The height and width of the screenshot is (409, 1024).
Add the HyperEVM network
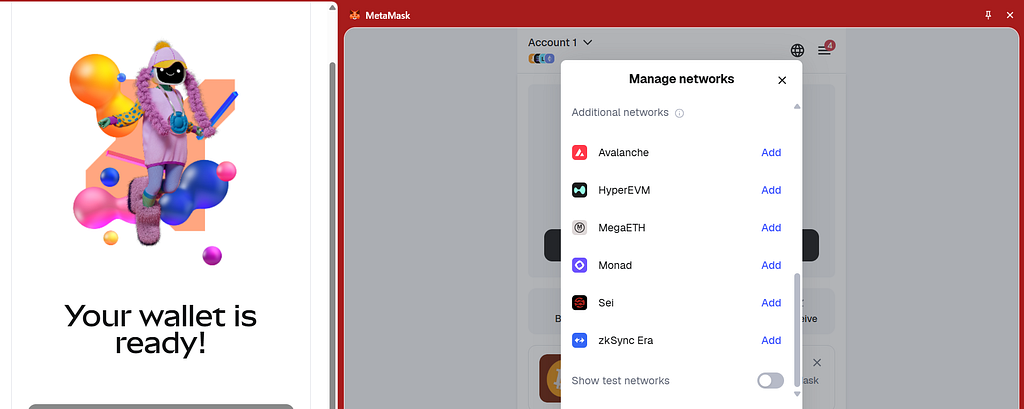(x=771, y=190)
